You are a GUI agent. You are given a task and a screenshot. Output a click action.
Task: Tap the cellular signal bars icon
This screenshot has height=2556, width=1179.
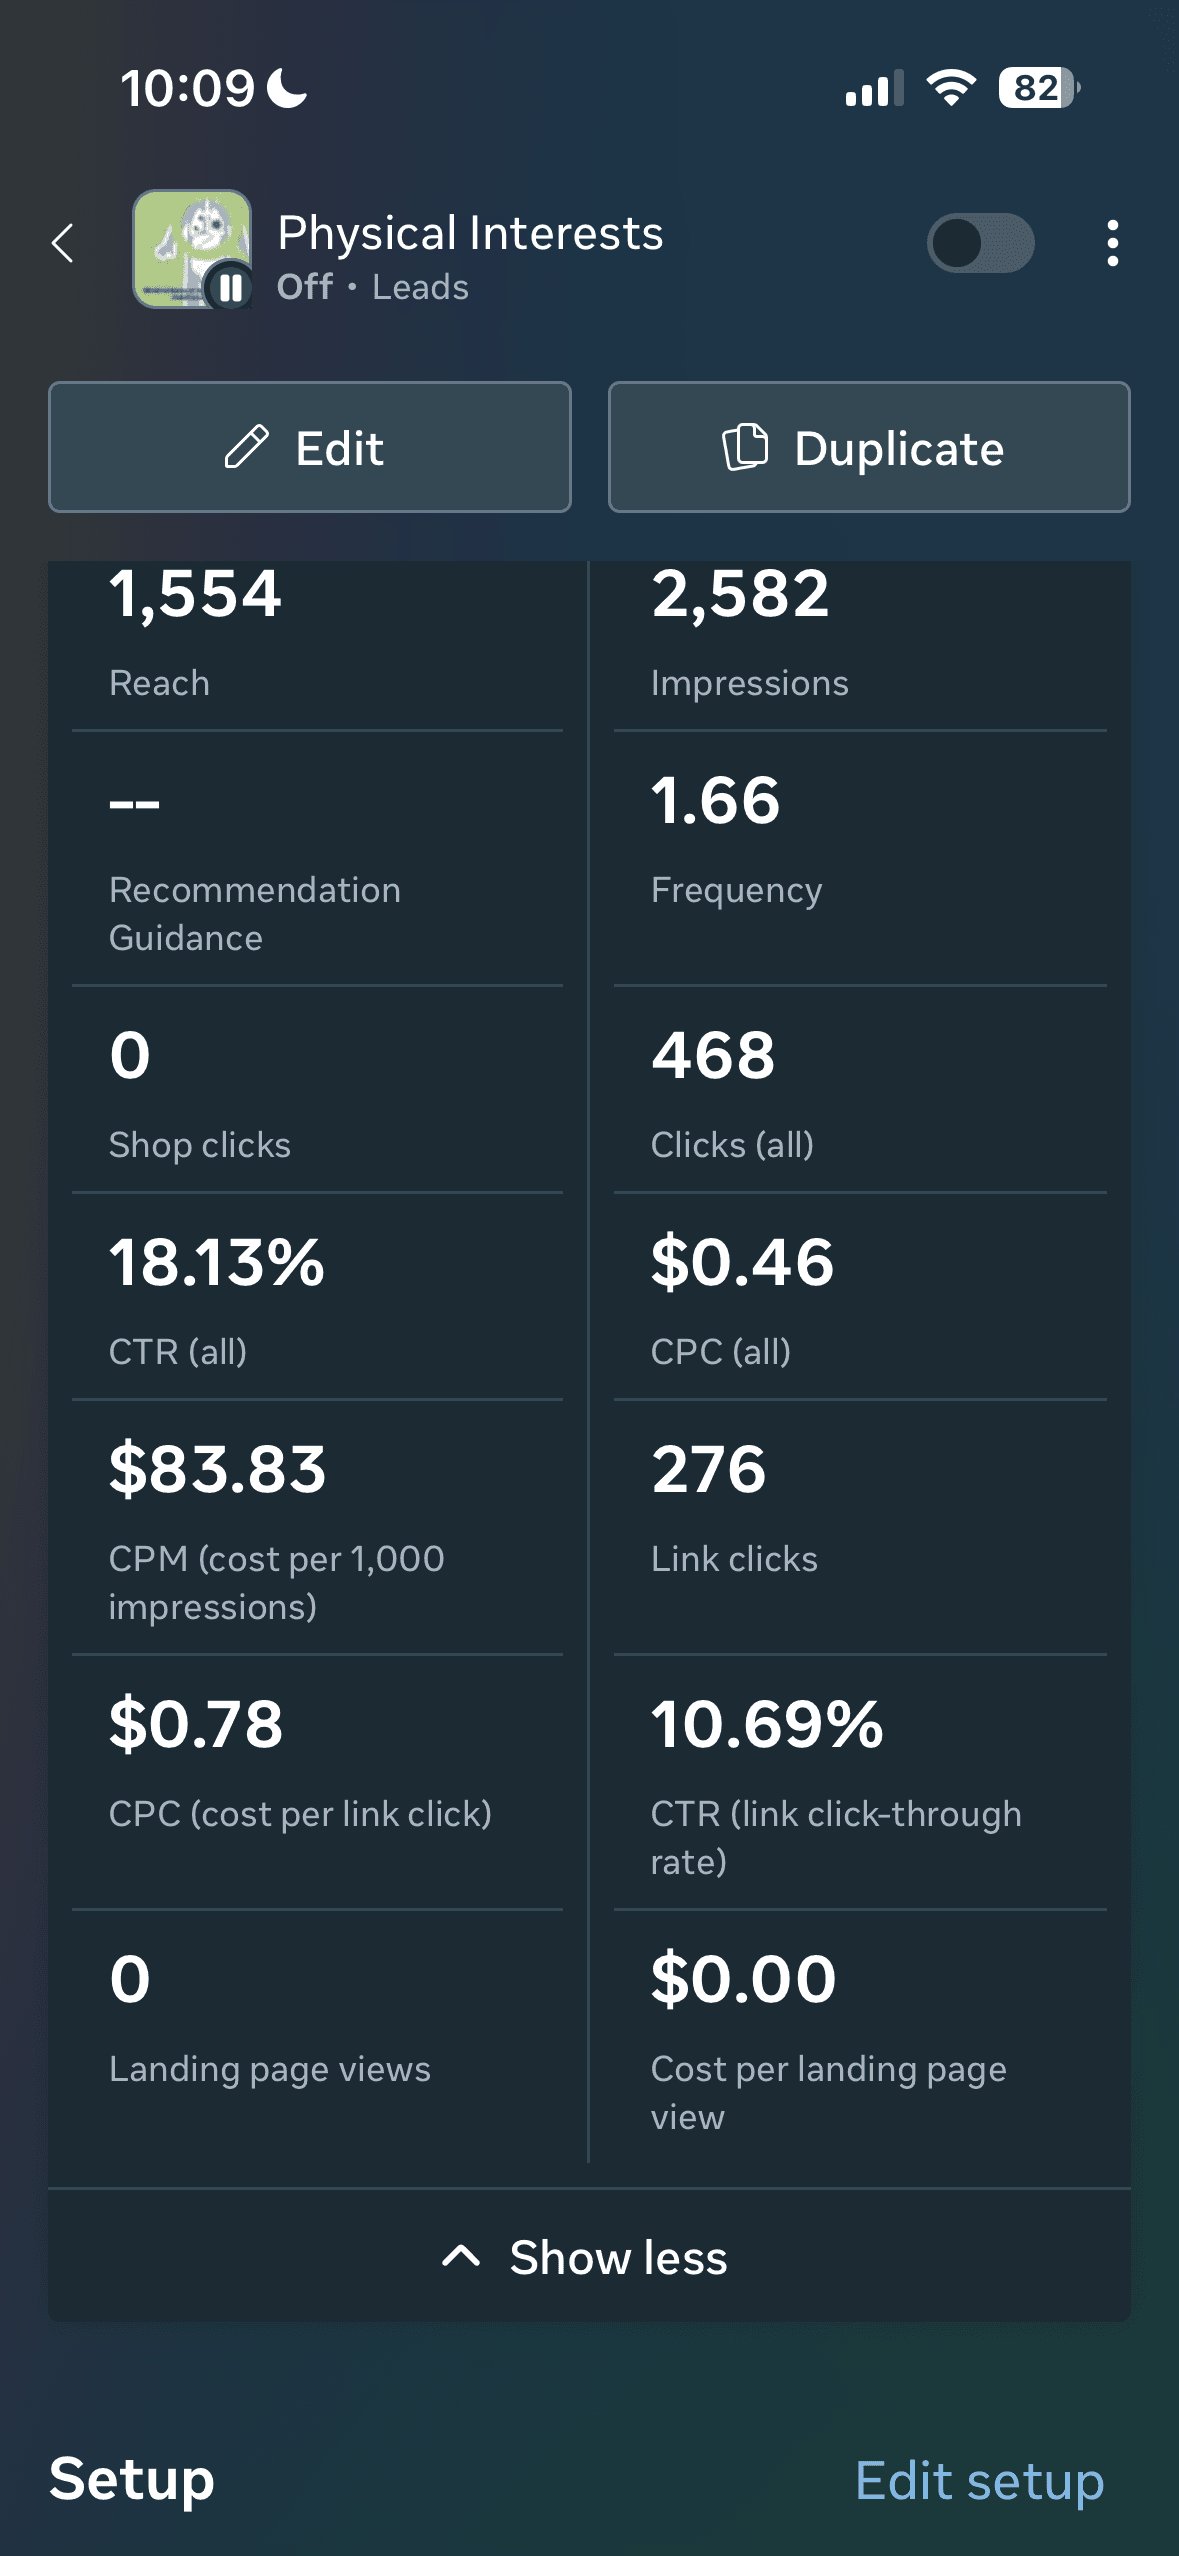874,89
